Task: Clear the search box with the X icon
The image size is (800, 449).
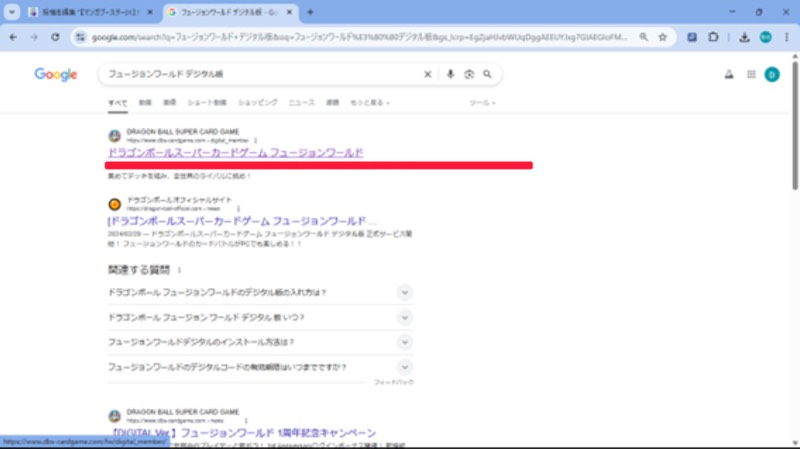Action: point(428,74)
